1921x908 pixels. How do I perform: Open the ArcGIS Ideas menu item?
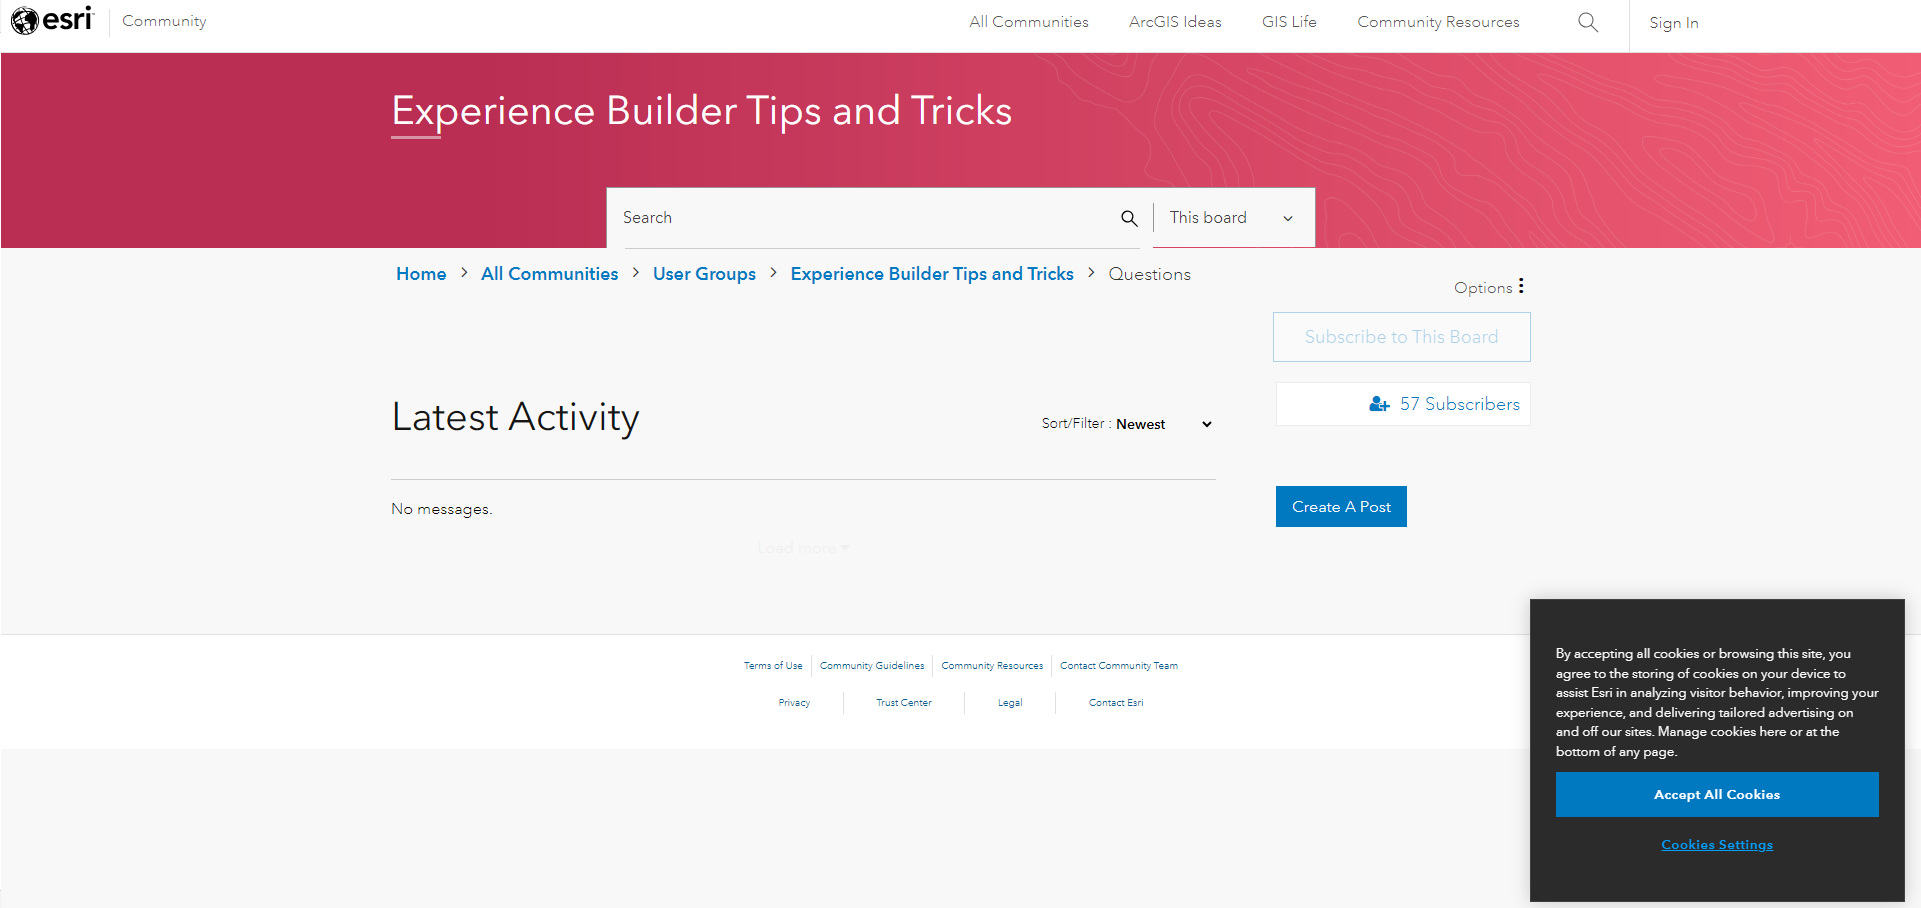[x=1175, y=21]
